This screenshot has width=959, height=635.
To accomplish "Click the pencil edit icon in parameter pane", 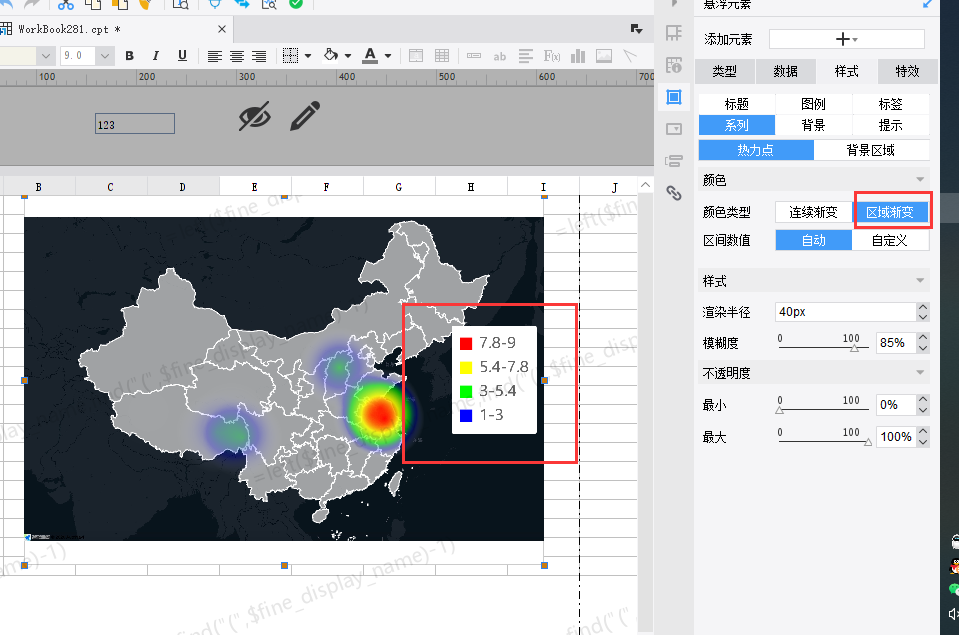I will 305,116.
